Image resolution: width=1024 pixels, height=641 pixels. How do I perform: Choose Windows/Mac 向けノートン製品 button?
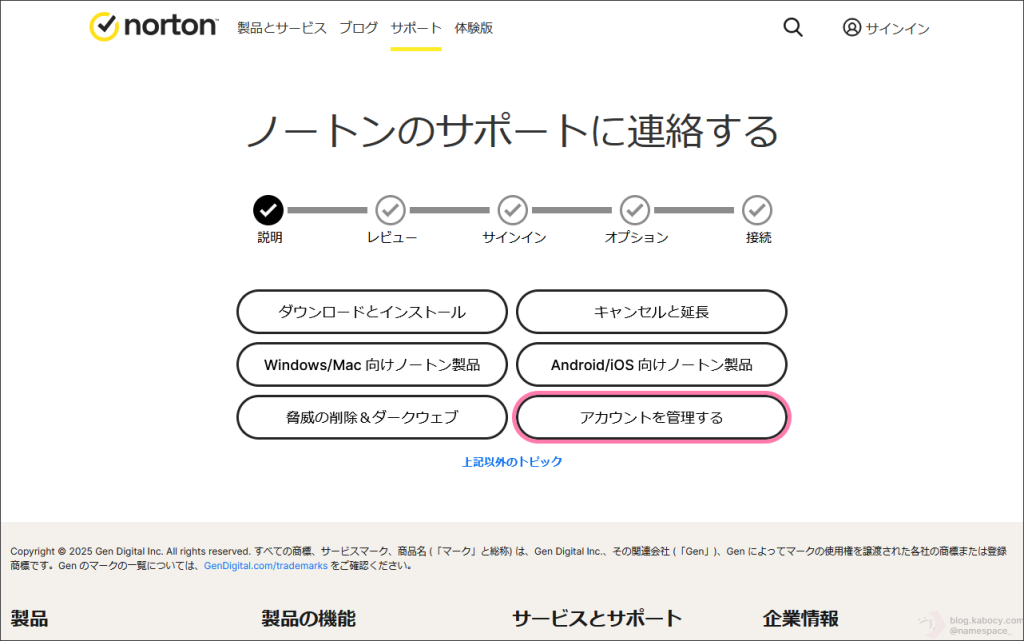[x=372, y=365]
